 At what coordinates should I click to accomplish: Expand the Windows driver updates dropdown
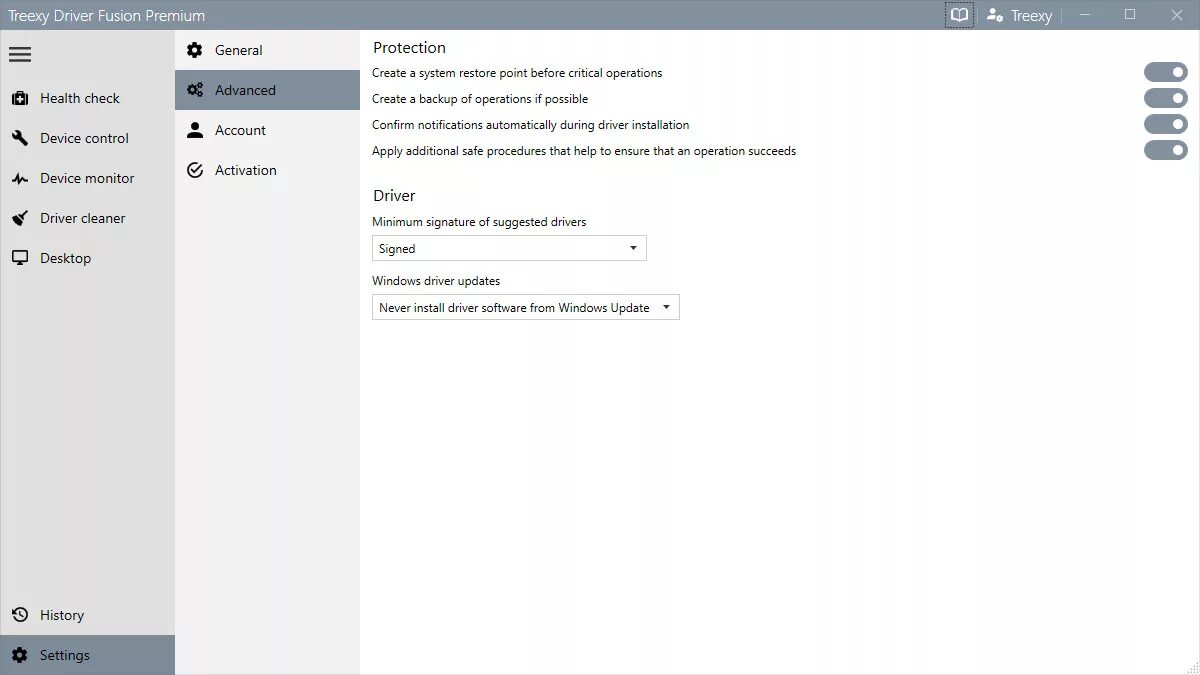[x=526, y=307]
